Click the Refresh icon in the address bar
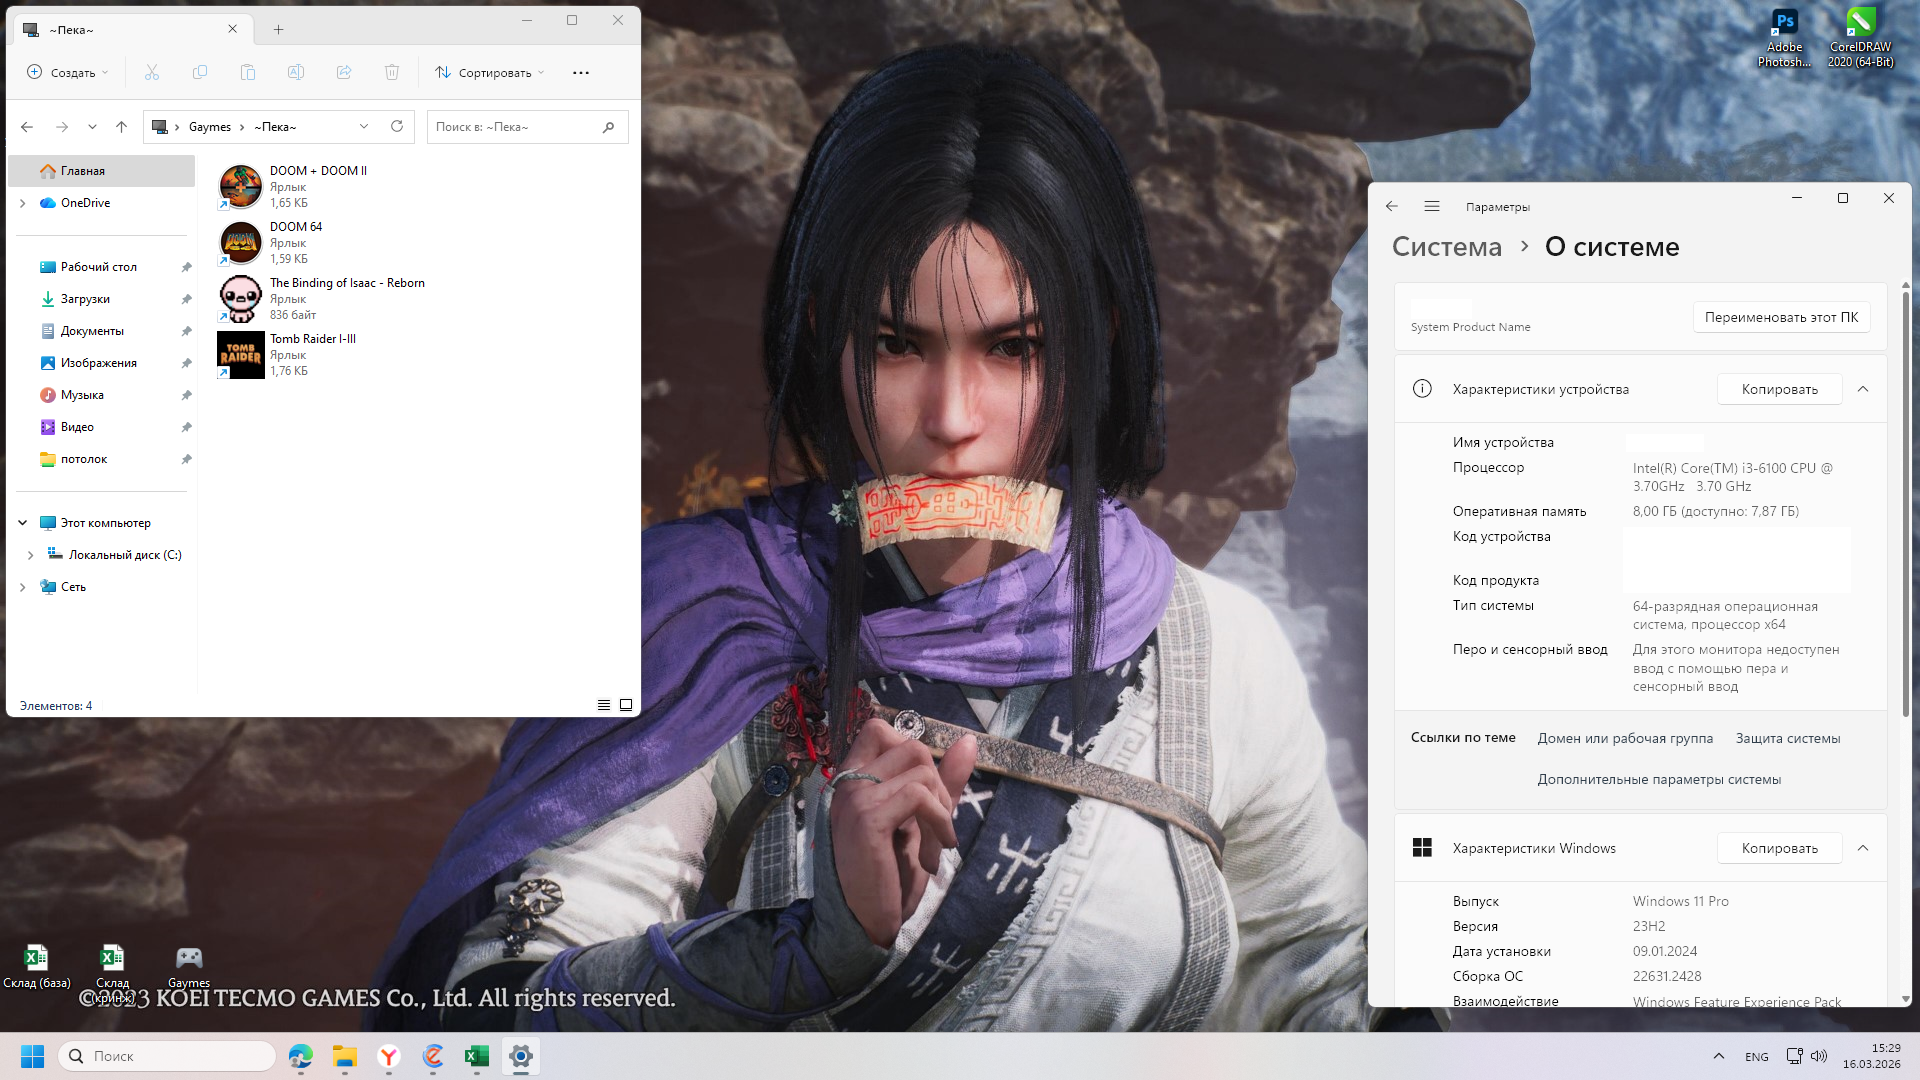 [x=397, y=127]
